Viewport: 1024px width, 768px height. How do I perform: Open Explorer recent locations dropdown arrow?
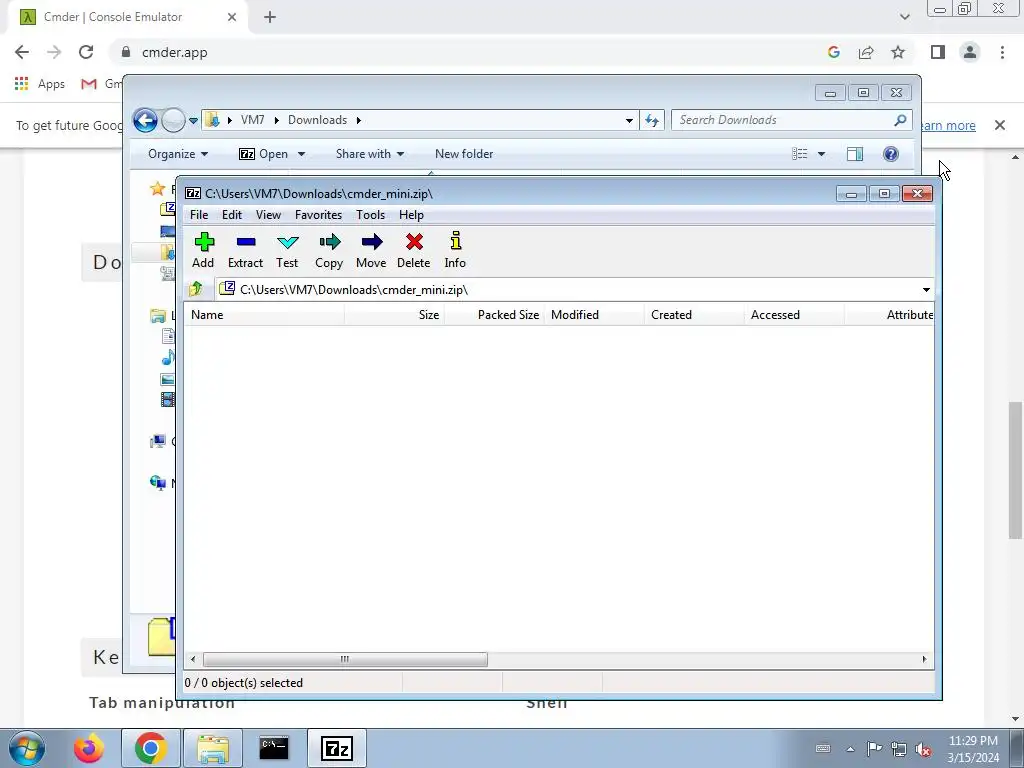pos(193,121)
